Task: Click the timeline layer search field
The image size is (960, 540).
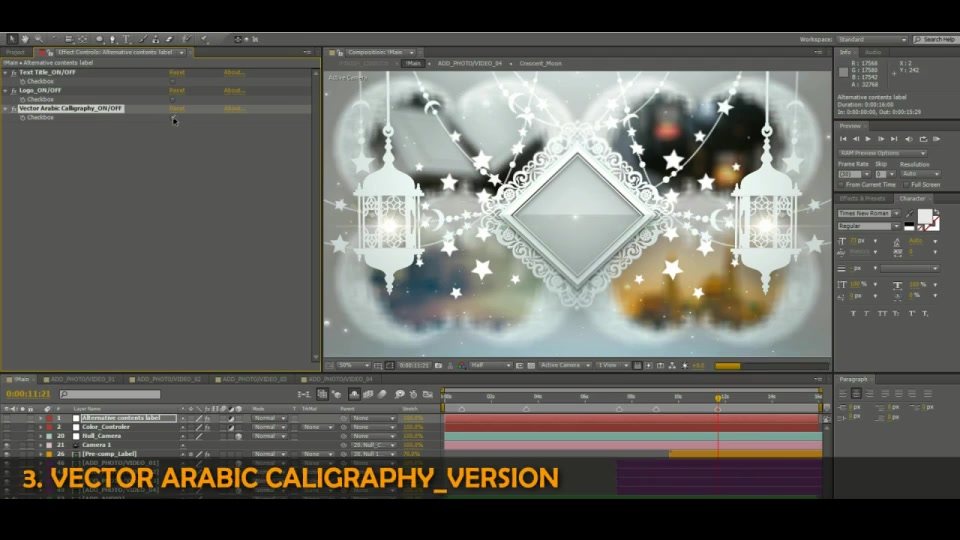Action: [x=110, y=395]
